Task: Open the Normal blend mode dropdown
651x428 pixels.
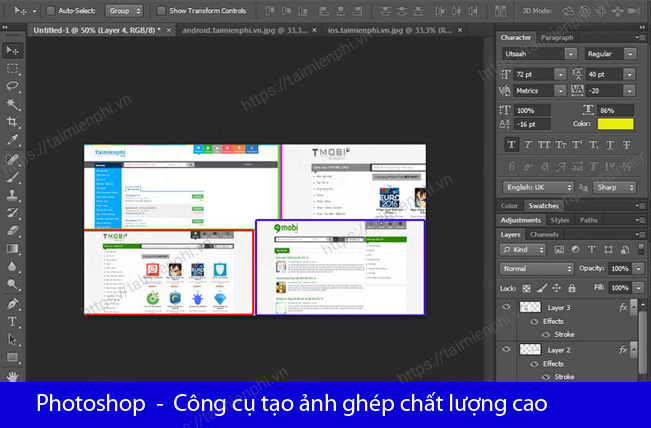Action: click(x=536, y=269)
